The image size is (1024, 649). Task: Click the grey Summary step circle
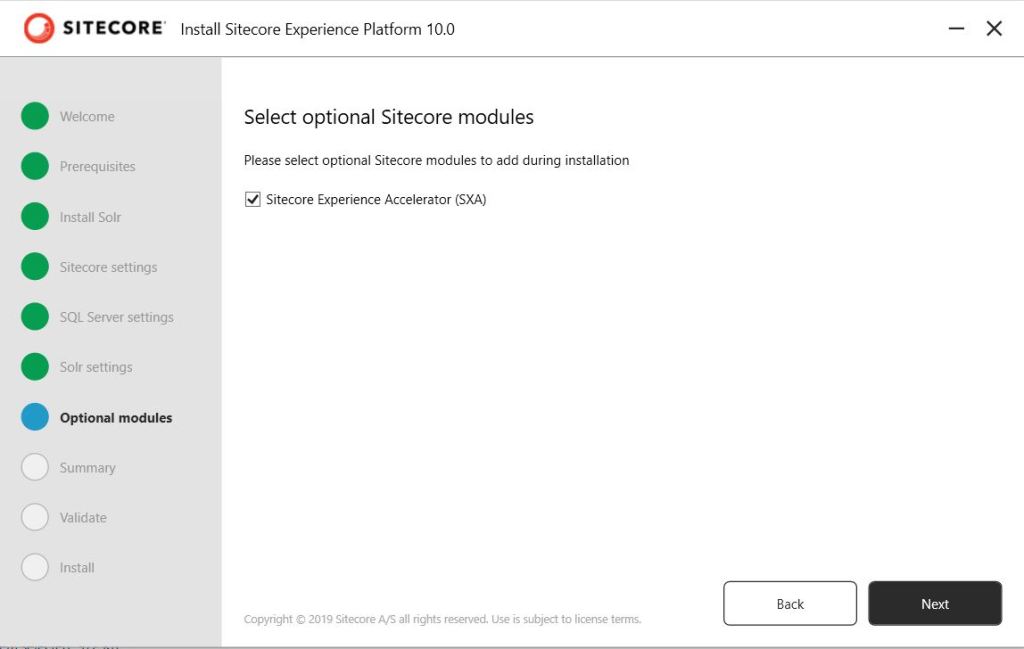(35, 467)
